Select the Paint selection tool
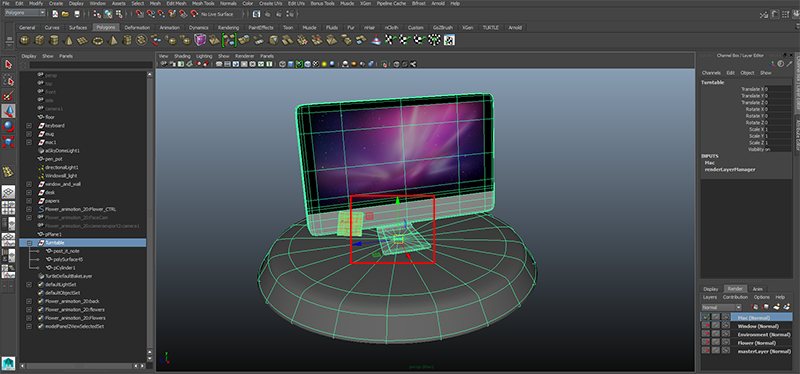 8,95
